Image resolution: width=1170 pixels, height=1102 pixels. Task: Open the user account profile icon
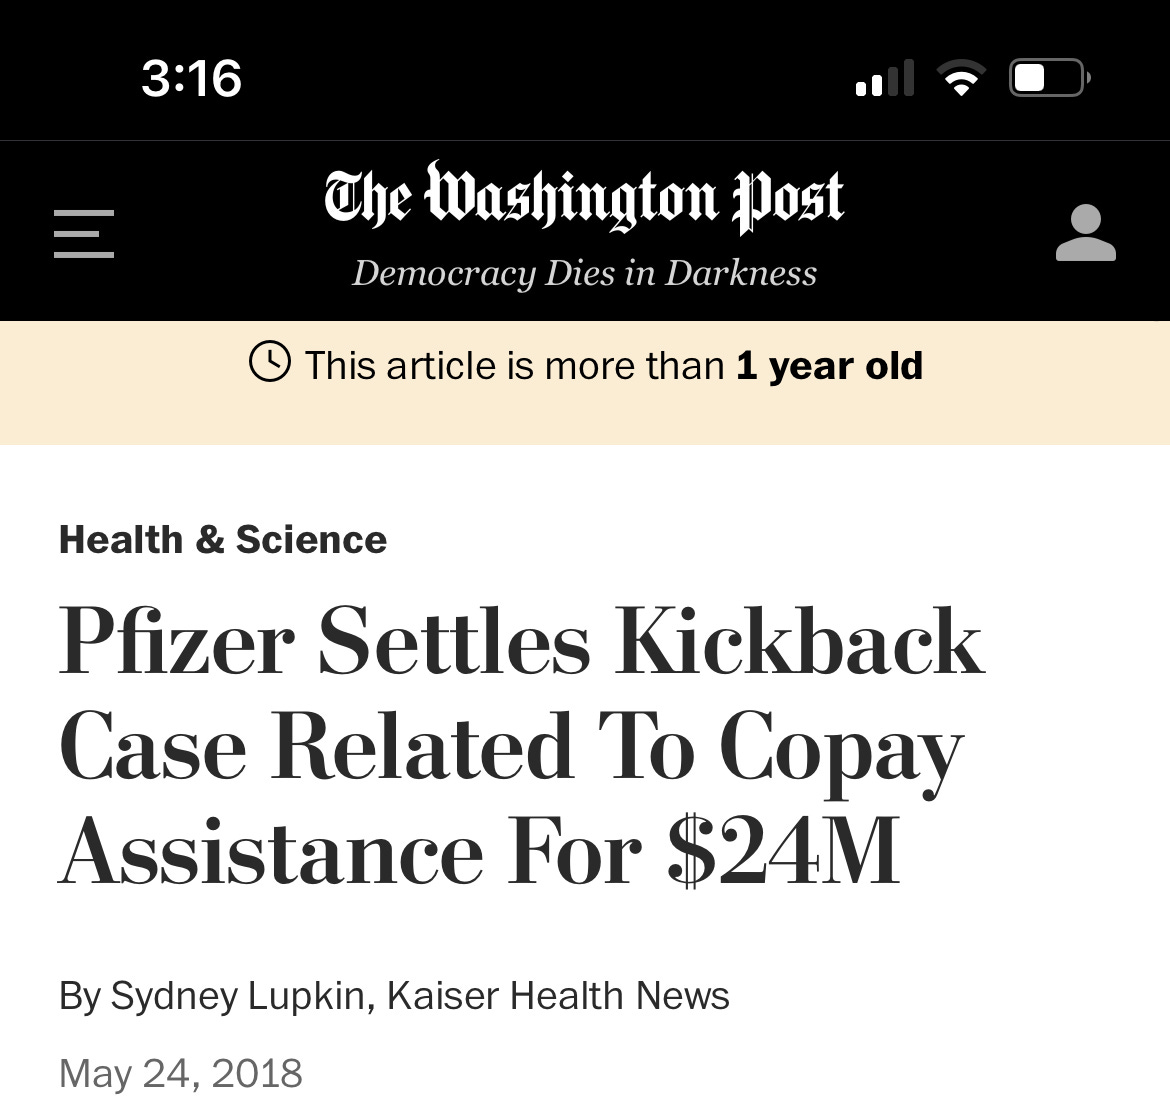(1086, 233)
